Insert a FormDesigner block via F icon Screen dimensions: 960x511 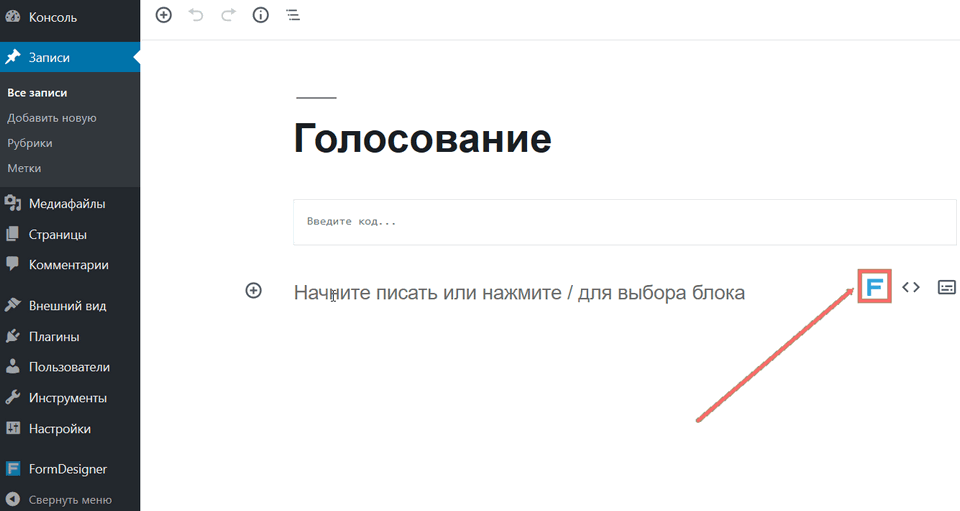pyautogui.click(x=874, y=286)
